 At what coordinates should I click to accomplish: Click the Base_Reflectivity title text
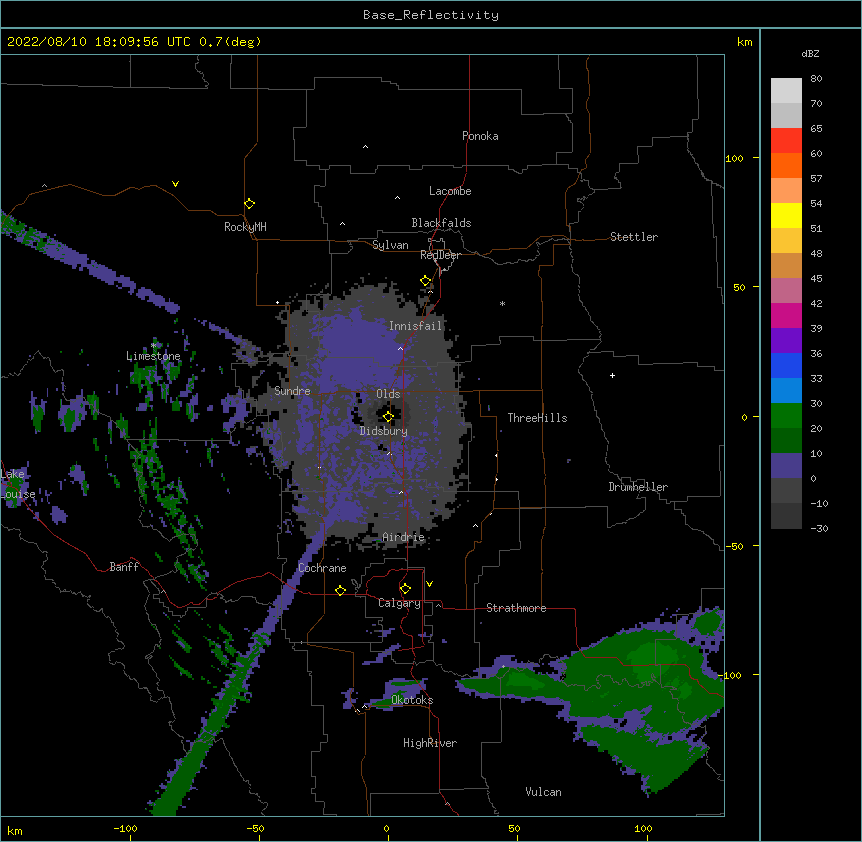(431, 15)
